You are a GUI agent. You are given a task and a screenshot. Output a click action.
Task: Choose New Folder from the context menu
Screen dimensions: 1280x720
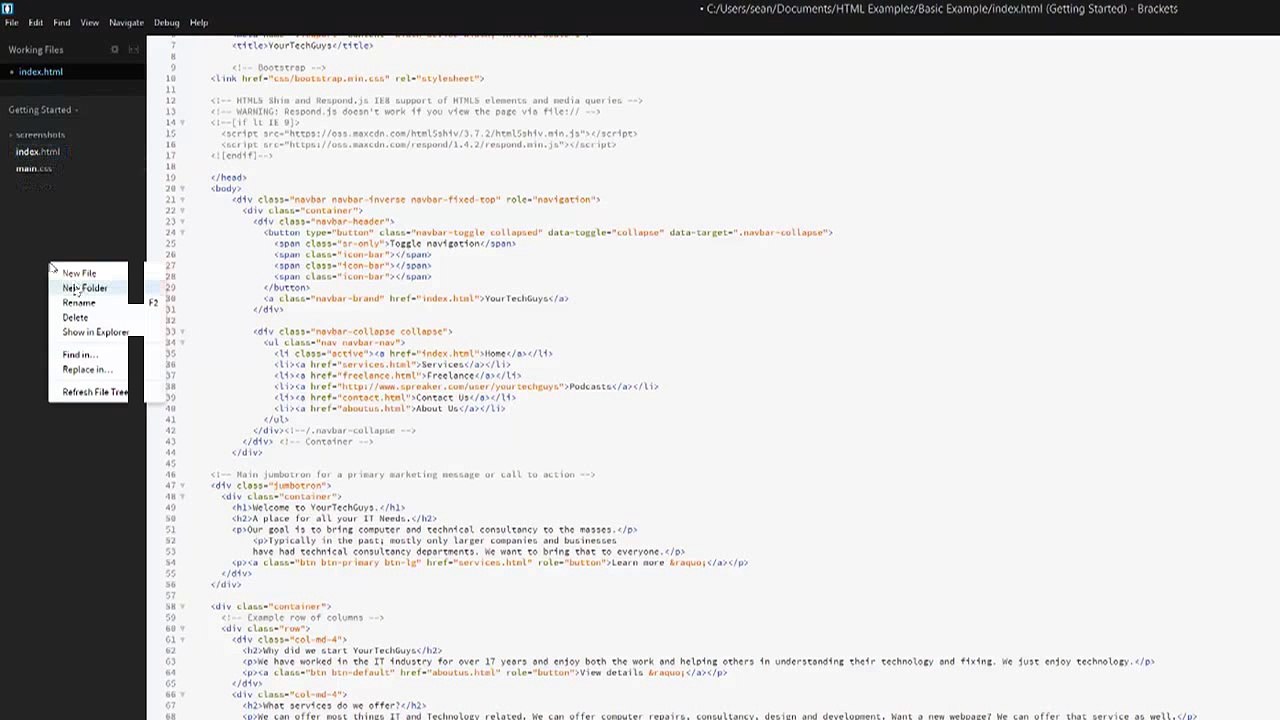(85, 288)
